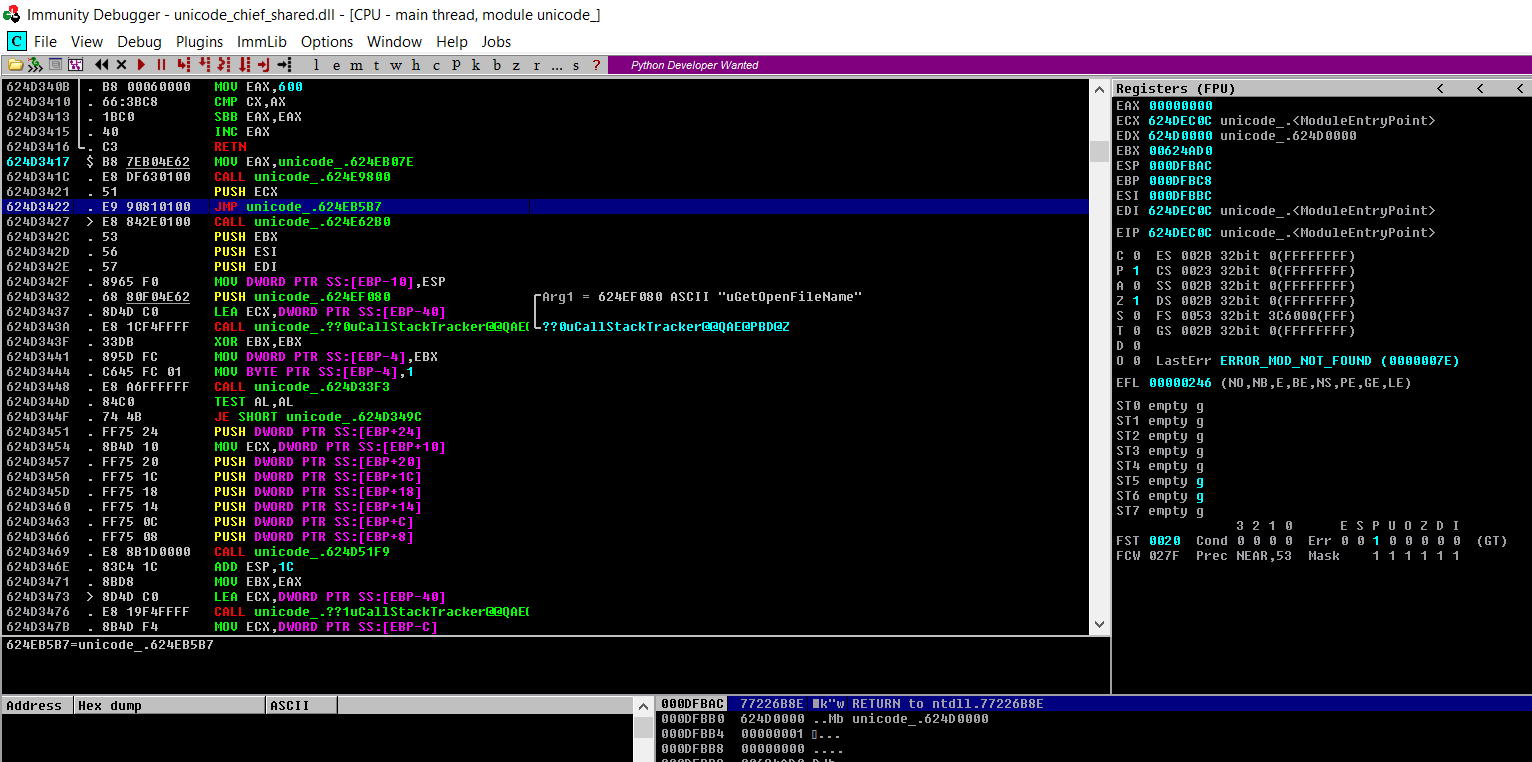Click the ASCII column header in dump
This screenshot has height=762, width=1532.
click(301, 705)
